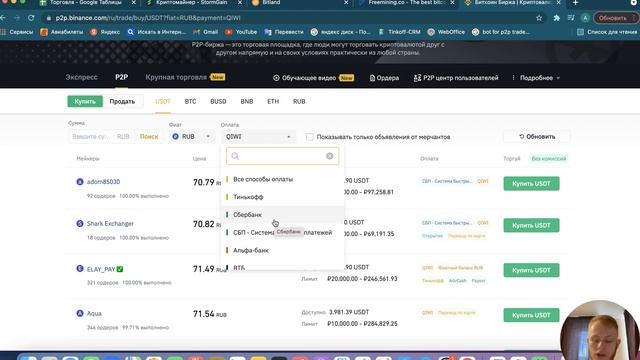Image resolution: width=640 pixels, height=360 pixels.
Task: Click the Поиск search button
Action: point(149,136)
